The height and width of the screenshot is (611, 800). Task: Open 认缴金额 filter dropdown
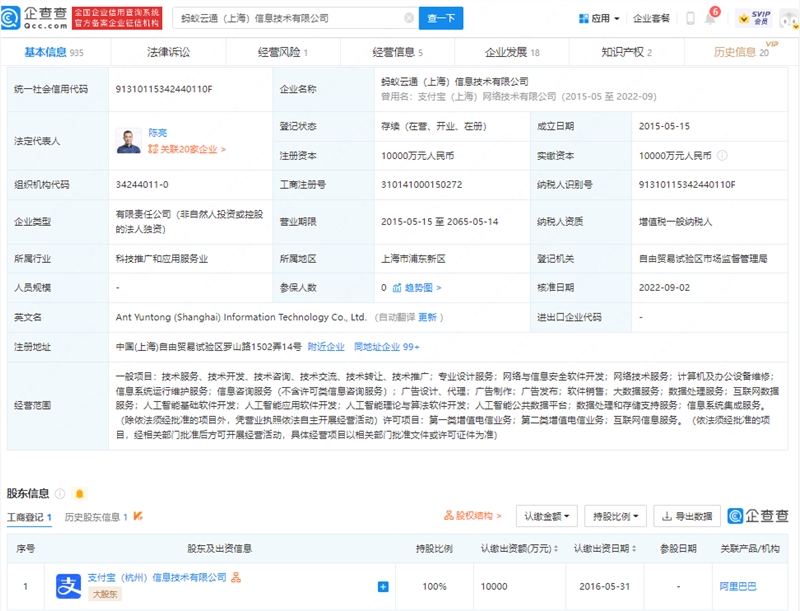(x=546, y=516)
